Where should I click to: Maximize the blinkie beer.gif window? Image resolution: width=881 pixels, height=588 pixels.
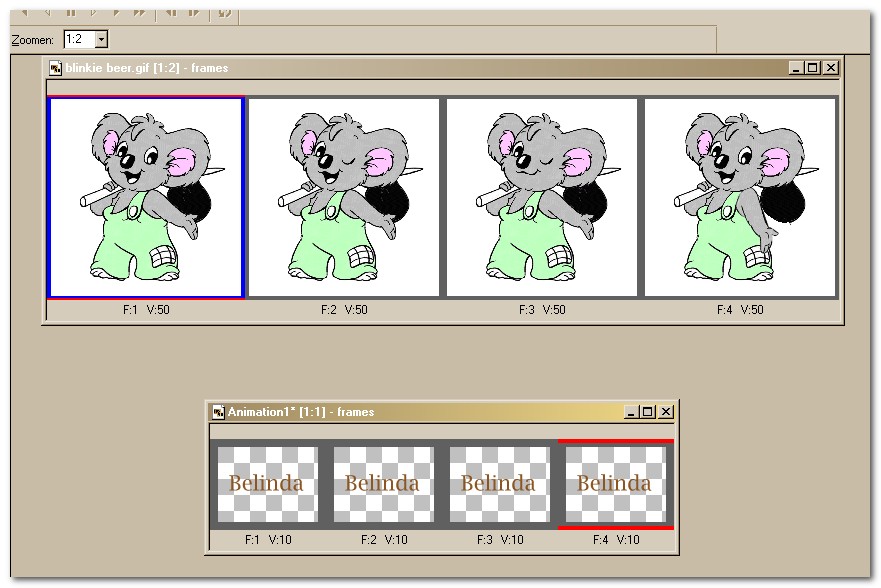[x=812, y=69]
